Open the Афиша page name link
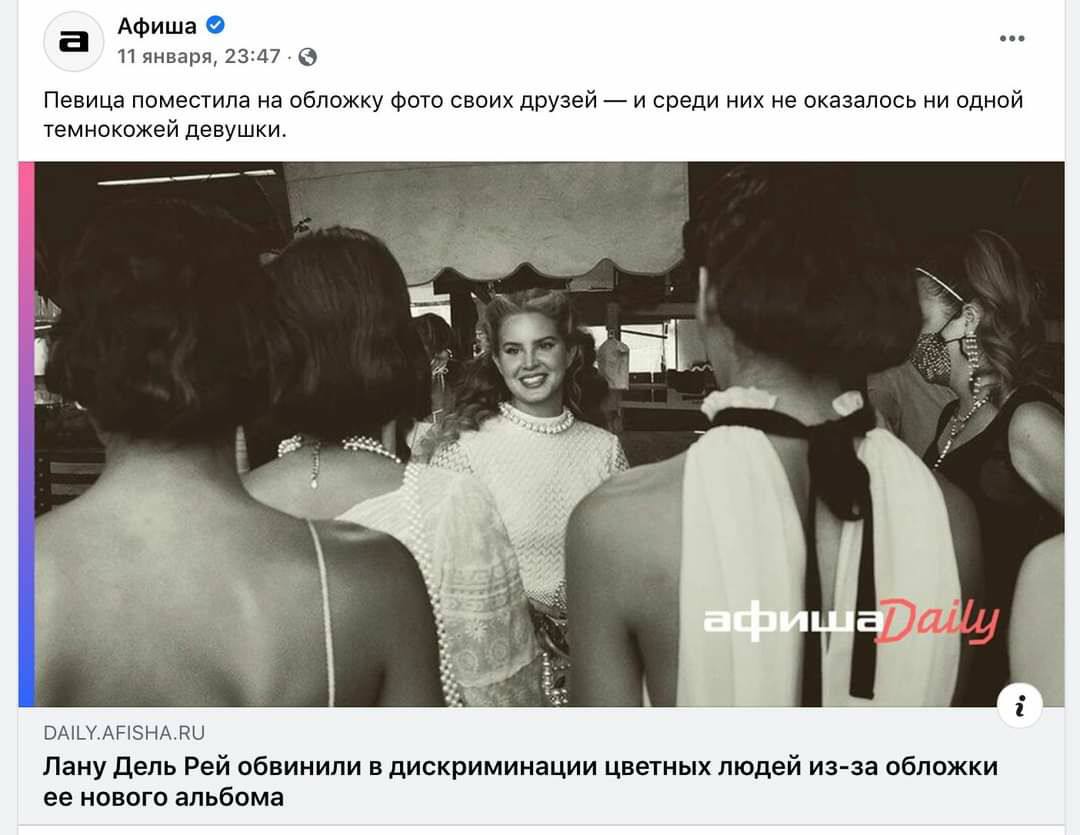 click(x=157, y=26)
